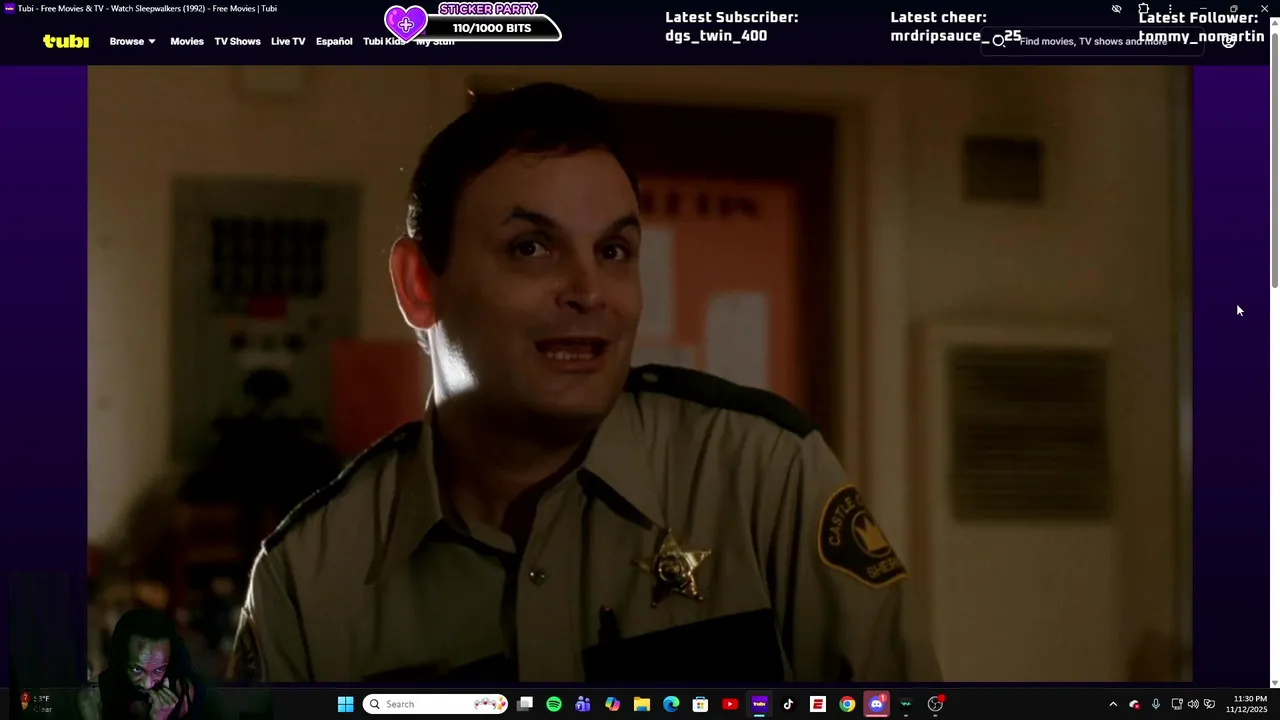
Task: Click the OneDrive sync error tray icon
Action: click(1134, 704)
